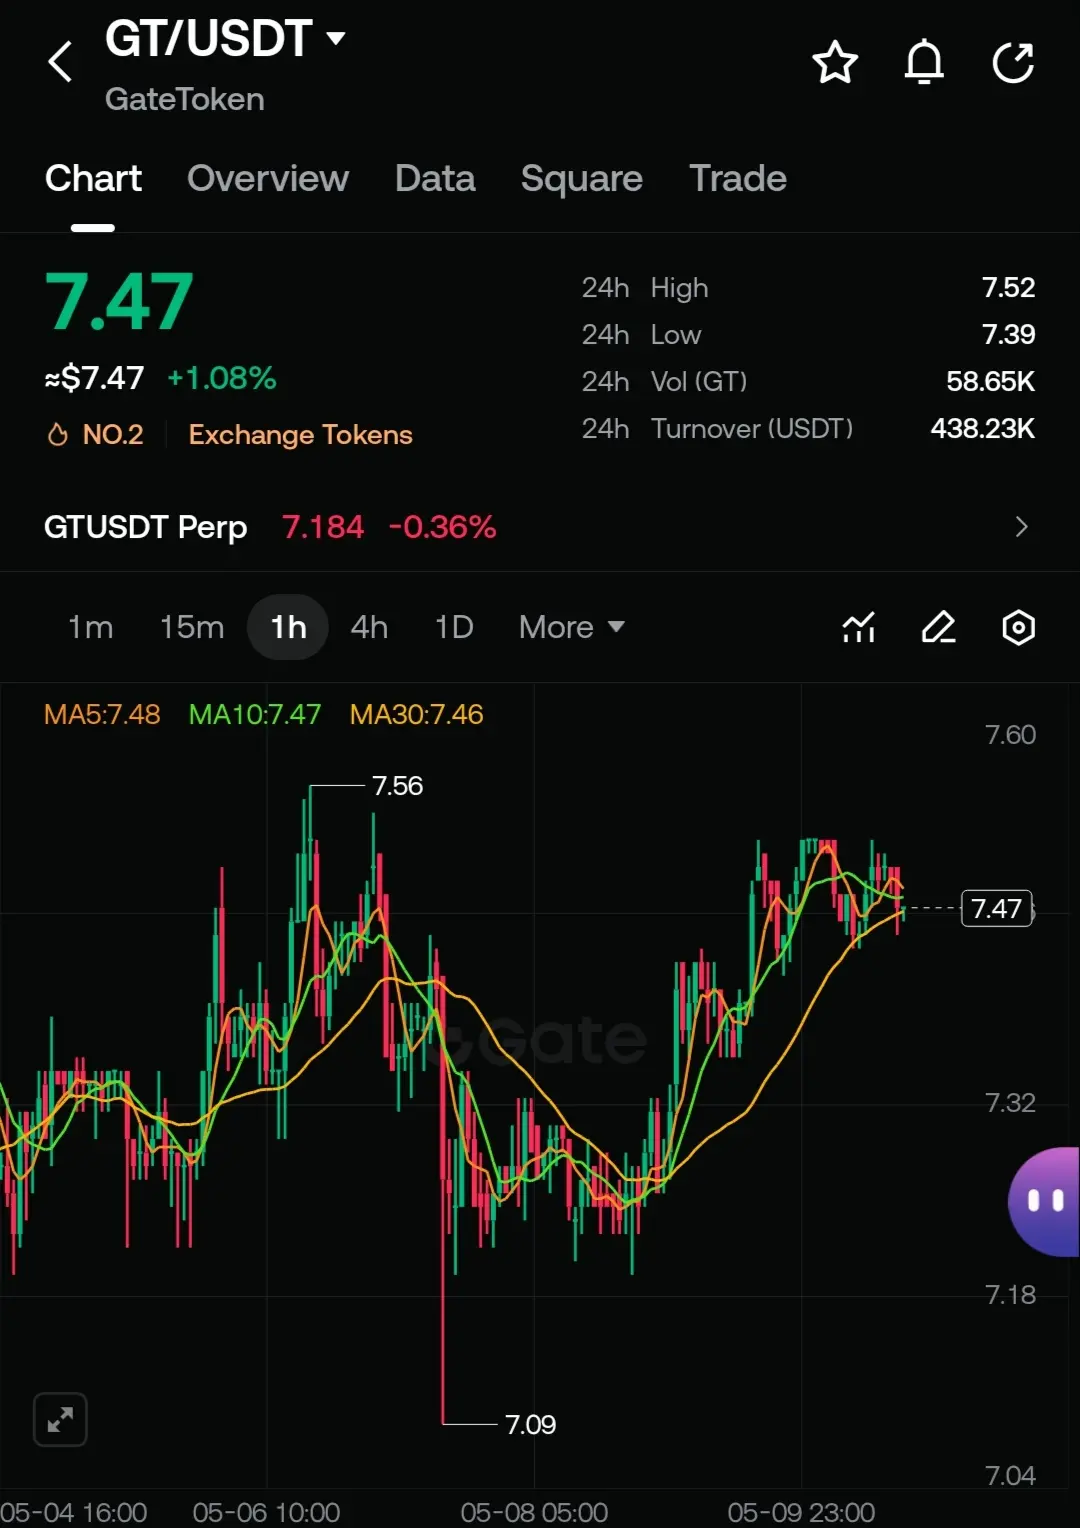Viewport: 1080px width, 1528px height.
Task: Tap the current price marker 7.47 on axis
Action: 996,908
